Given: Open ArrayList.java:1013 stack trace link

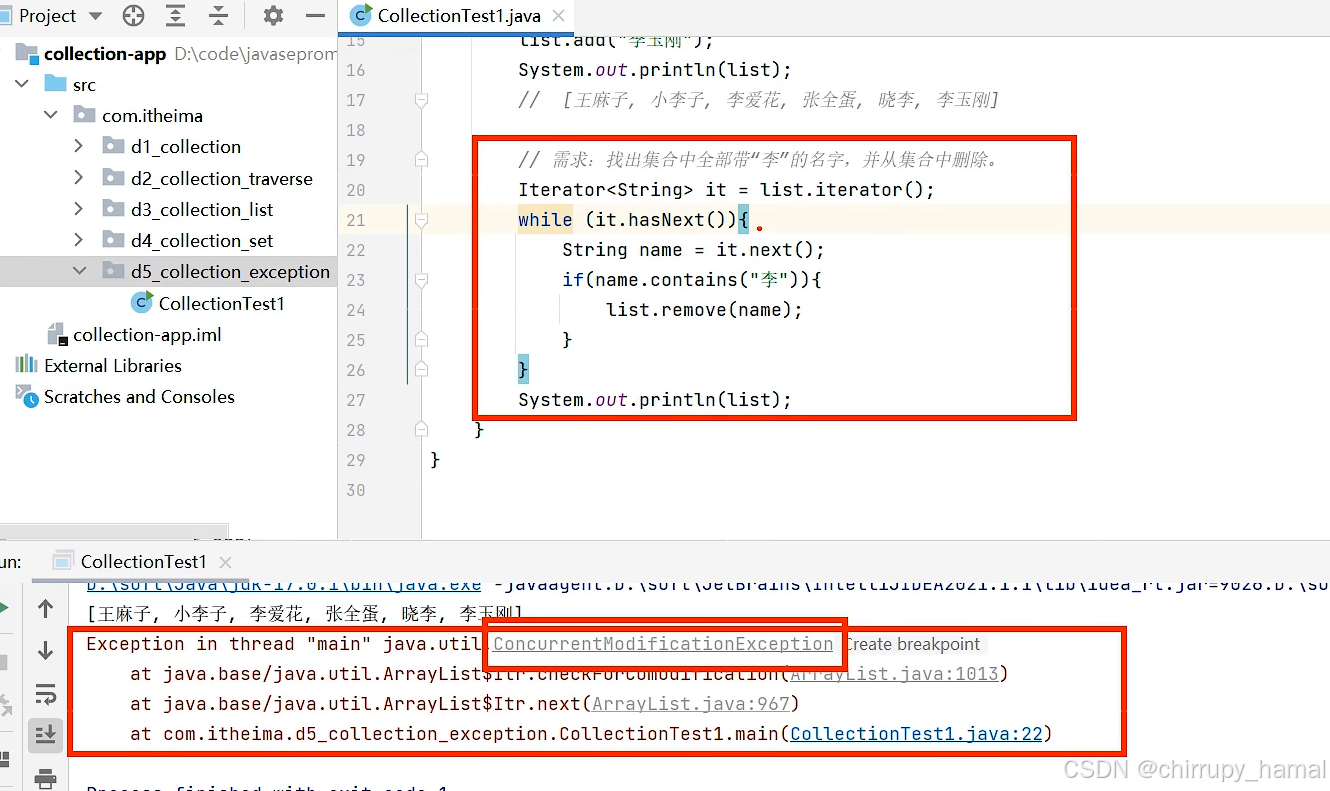Looking at the screenshot, I should click(x=895, y=674).
